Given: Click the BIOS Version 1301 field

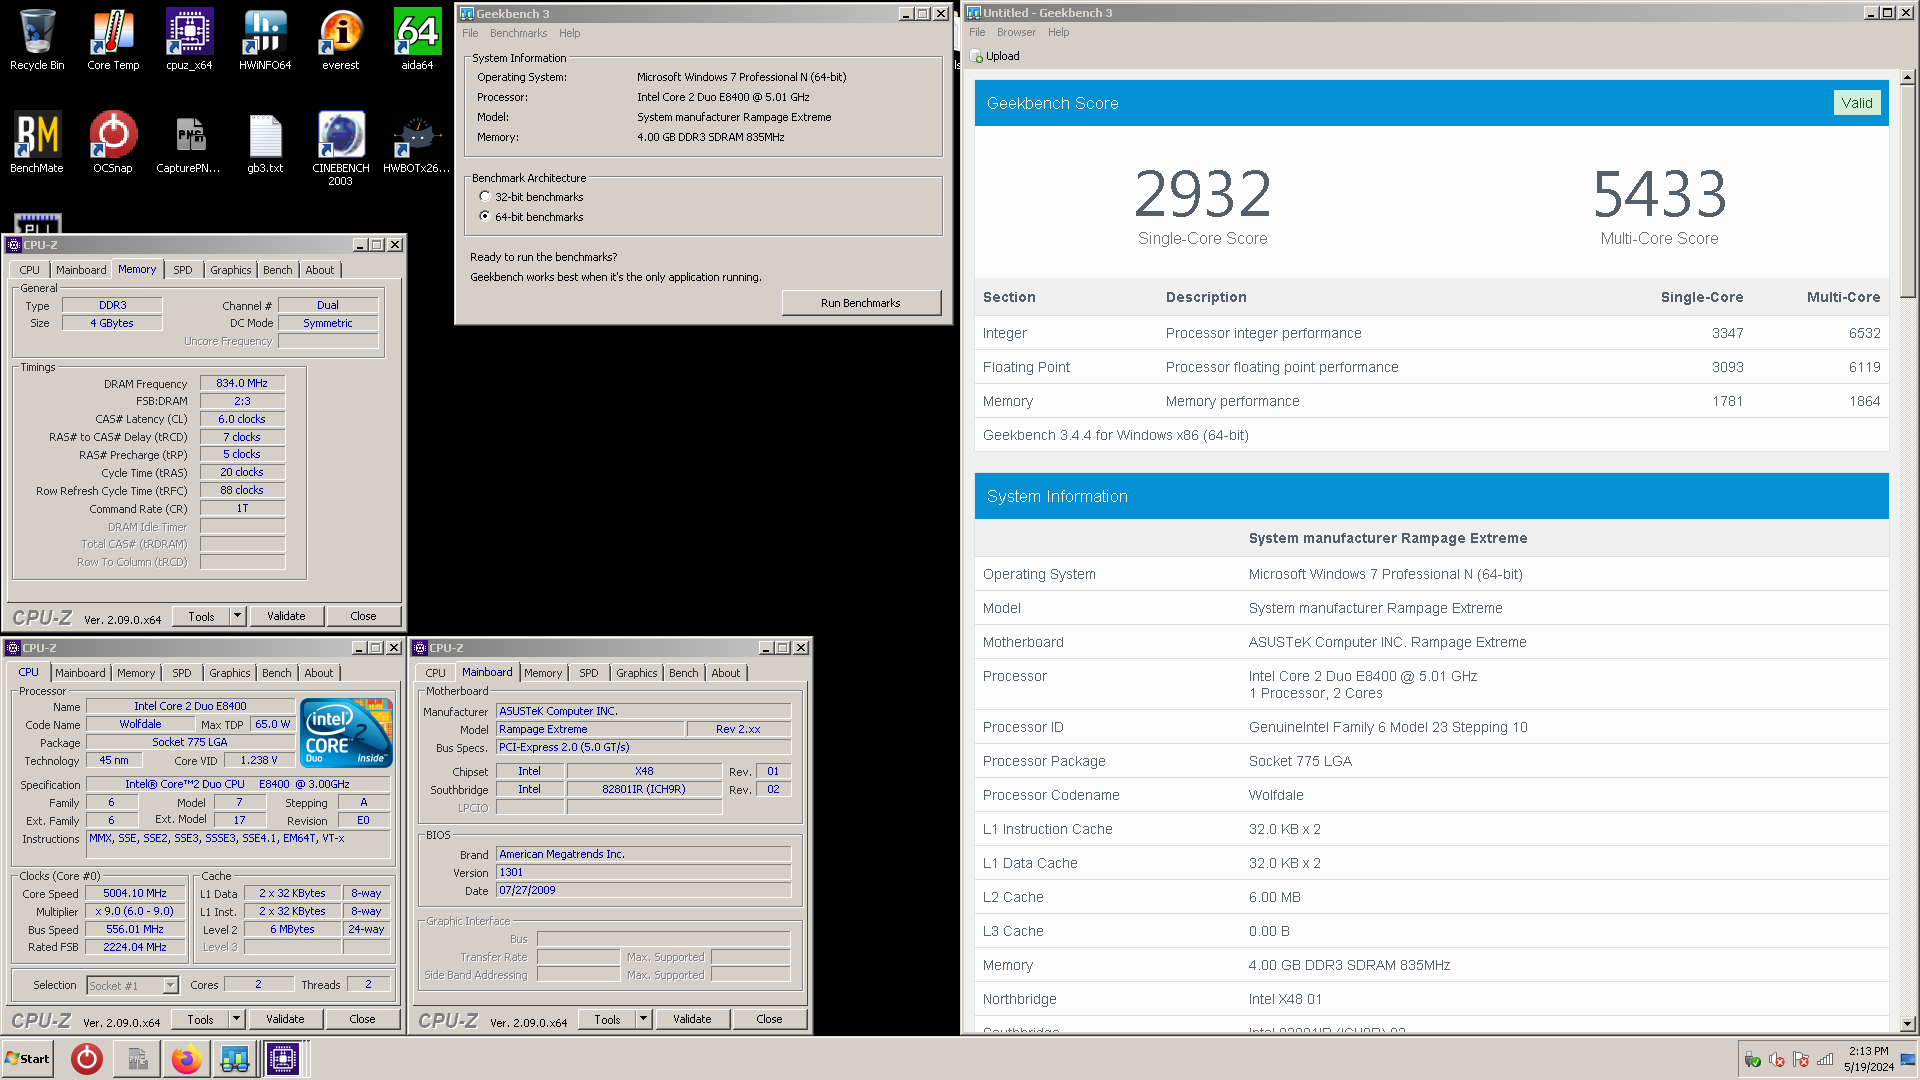Looking at the screenshot, I should tap(643, 872).
